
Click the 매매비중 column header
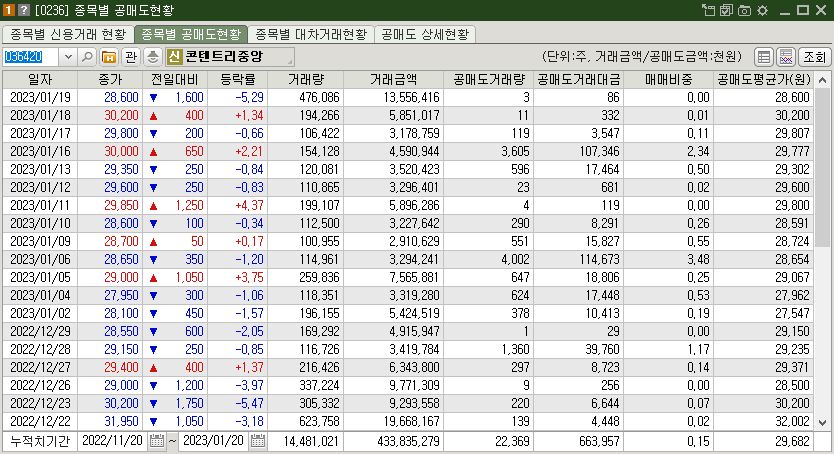coord(669,80)
